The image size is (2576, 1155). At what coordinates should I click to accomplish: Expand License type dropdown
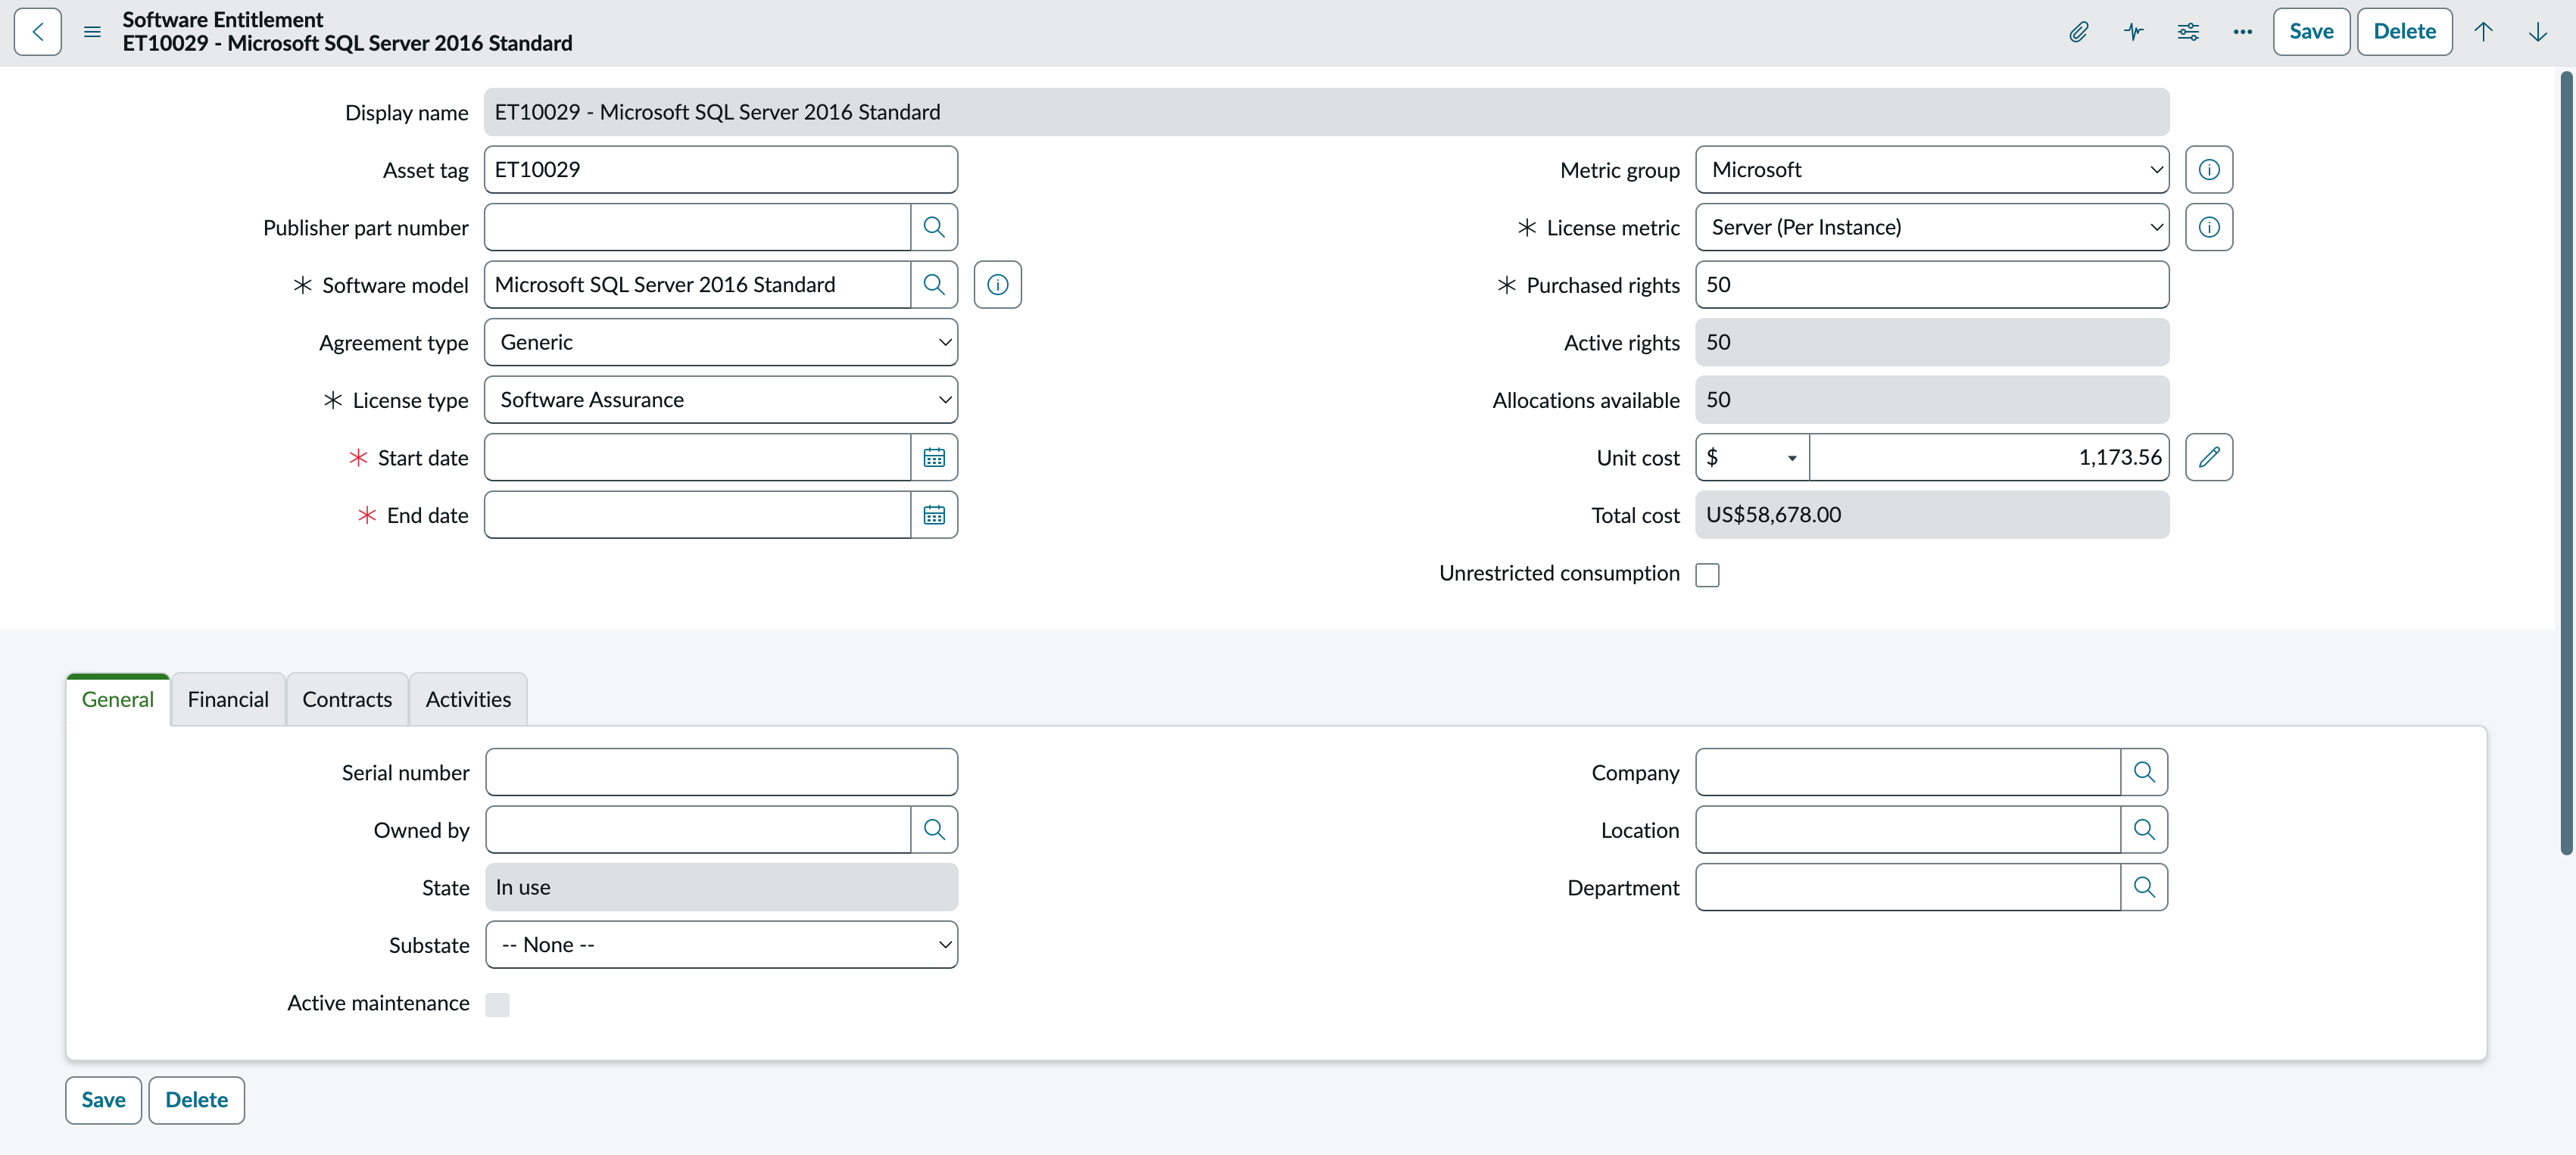coord(721,400)
